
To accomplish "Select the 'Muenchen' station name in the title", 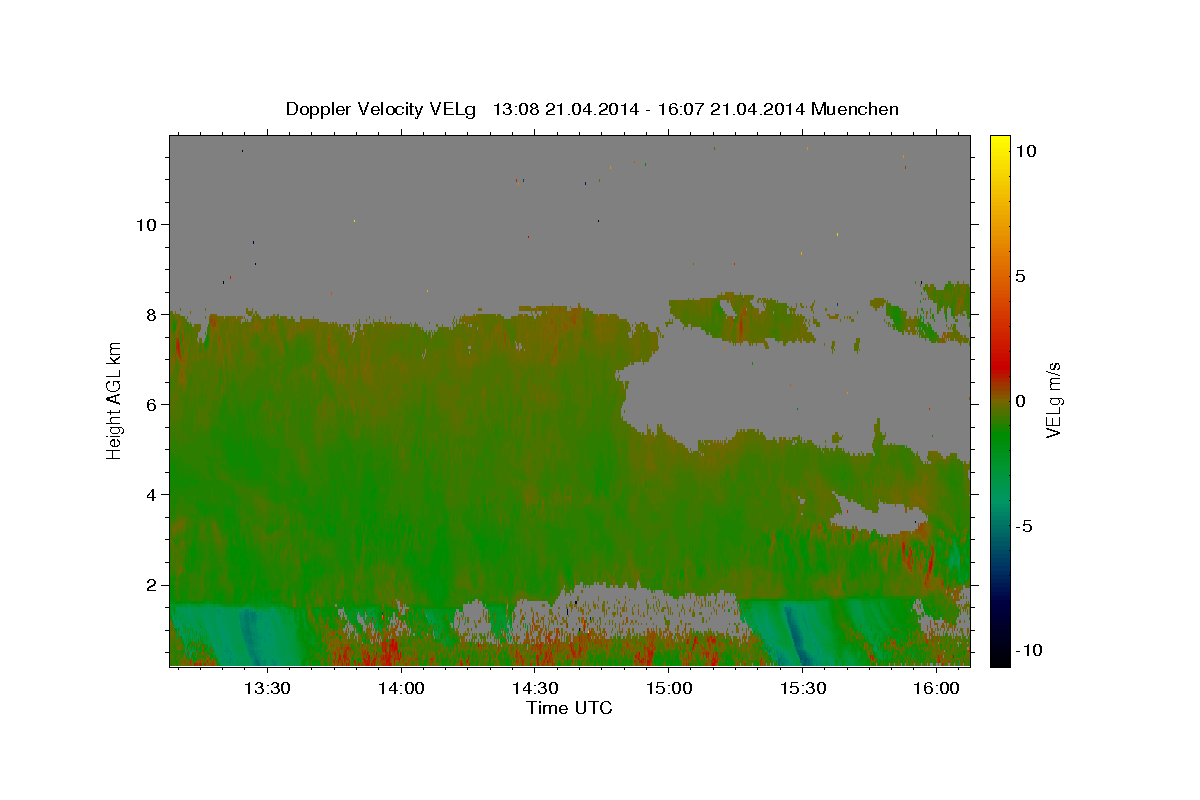I will pyautogui.click(x=855, y=109).
